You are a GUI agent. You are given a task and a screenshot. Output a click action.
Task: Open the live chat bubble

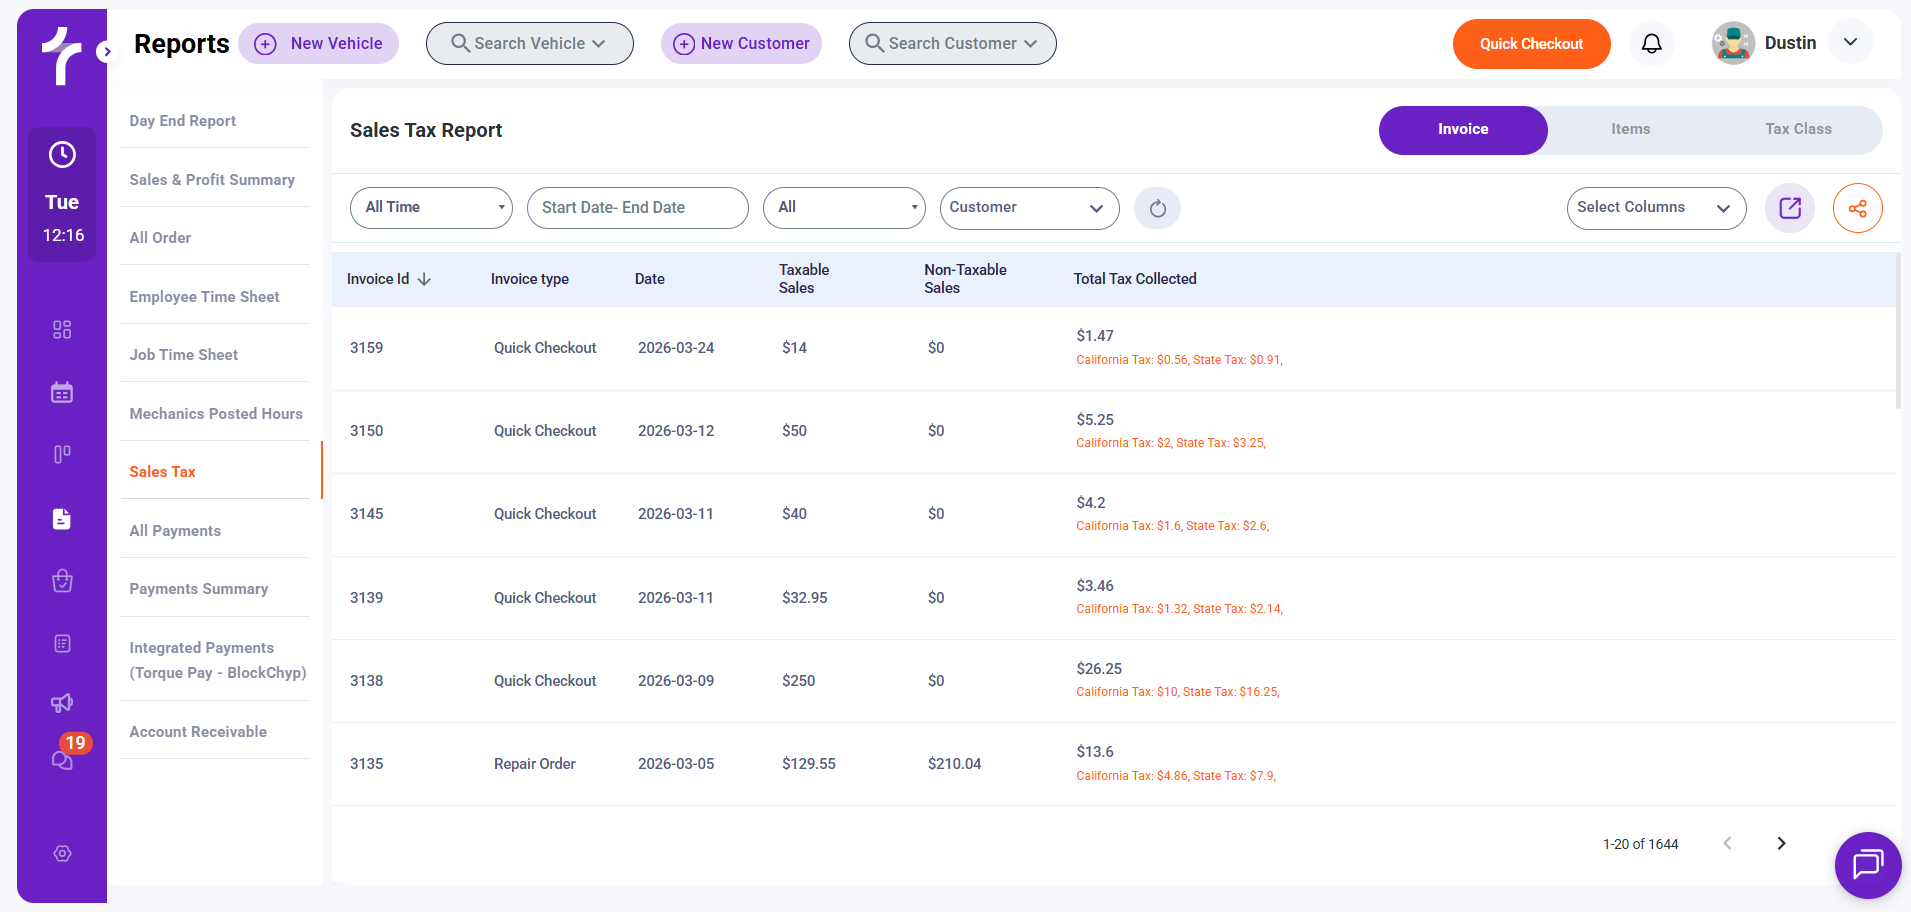pos(1867,864)
